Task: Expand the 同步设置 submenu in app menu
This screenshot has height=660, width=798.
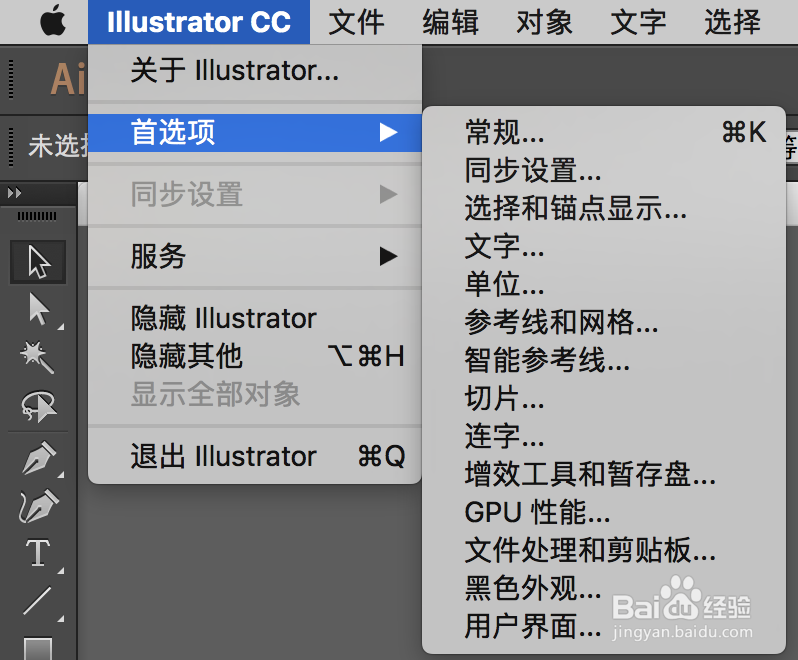Action: click(x=255, y=194)
